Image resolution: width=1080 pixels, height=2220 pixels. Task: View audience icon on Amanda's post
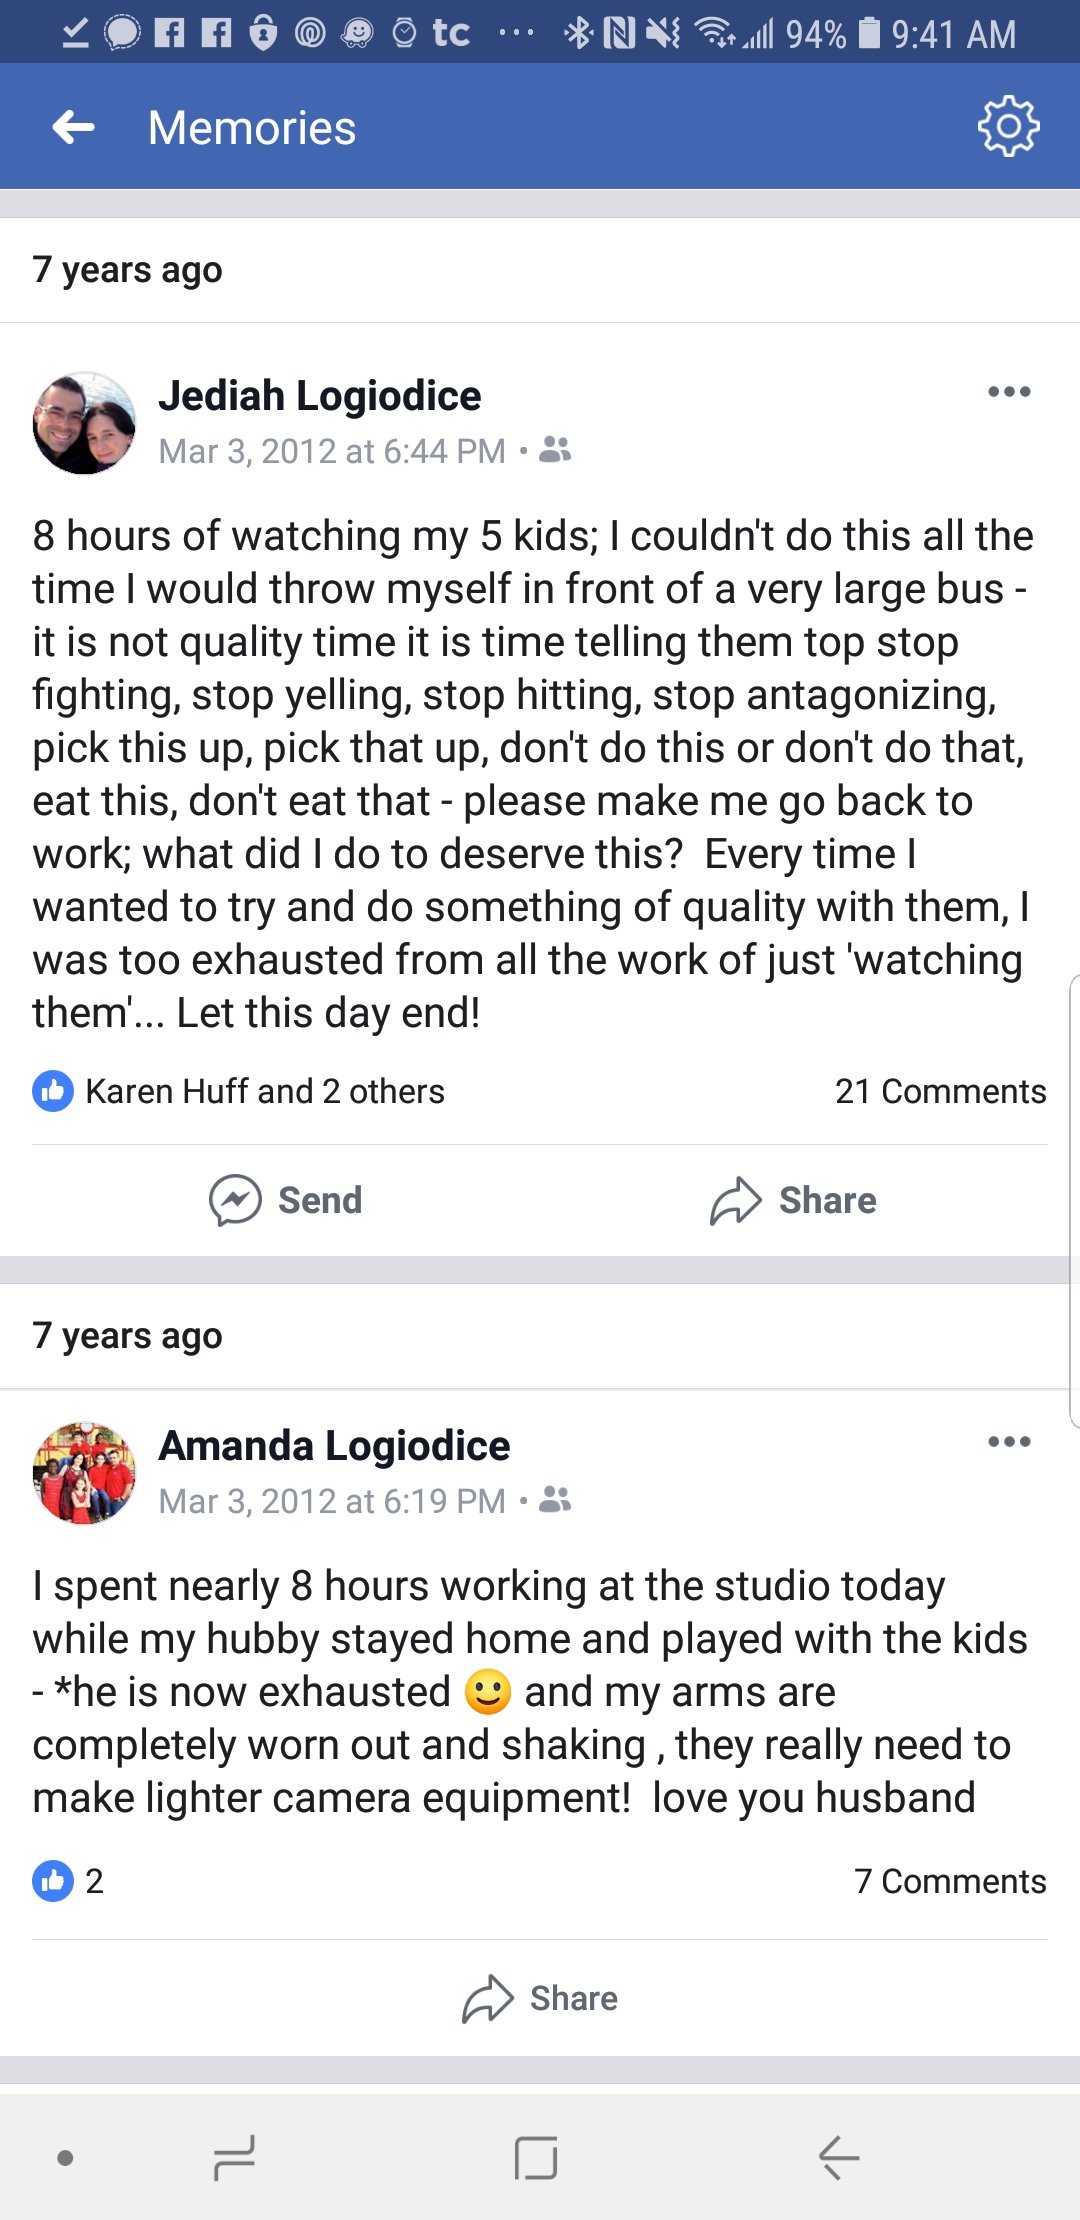[555, 1500]
